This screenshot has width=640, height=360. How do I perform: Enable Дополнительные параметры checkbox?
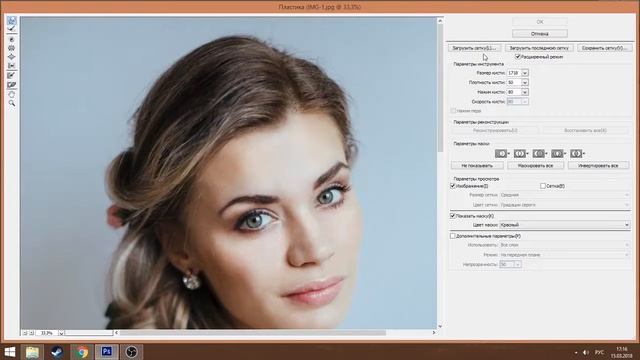point(453,236)
